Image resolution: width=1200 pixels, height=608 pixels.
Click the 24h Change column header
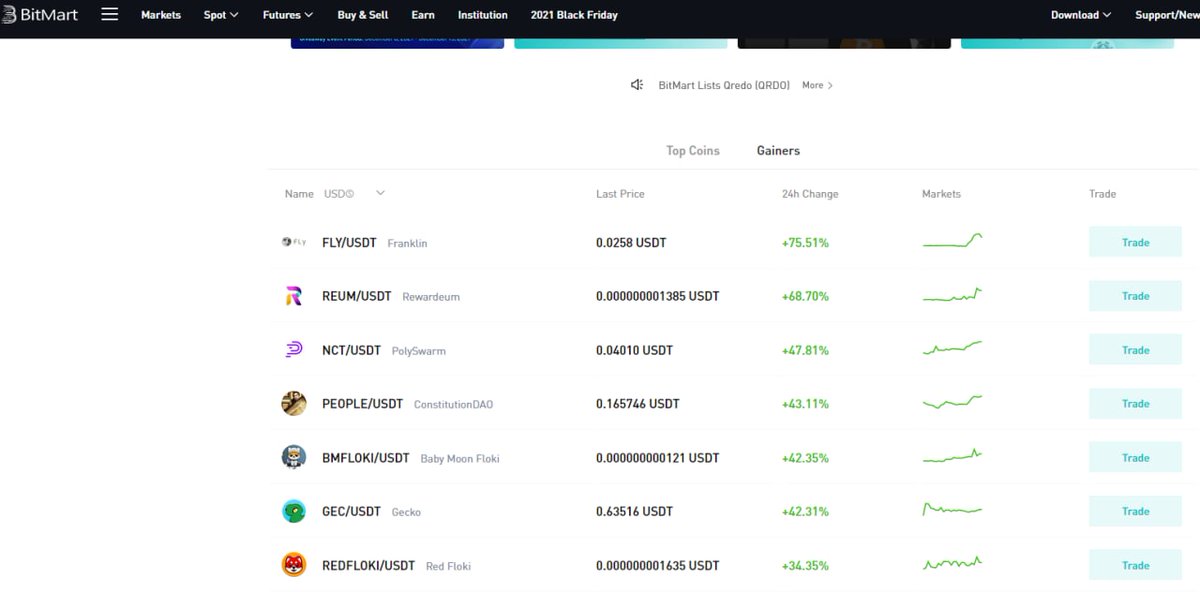pyautogui.click(x=810, y=194)
